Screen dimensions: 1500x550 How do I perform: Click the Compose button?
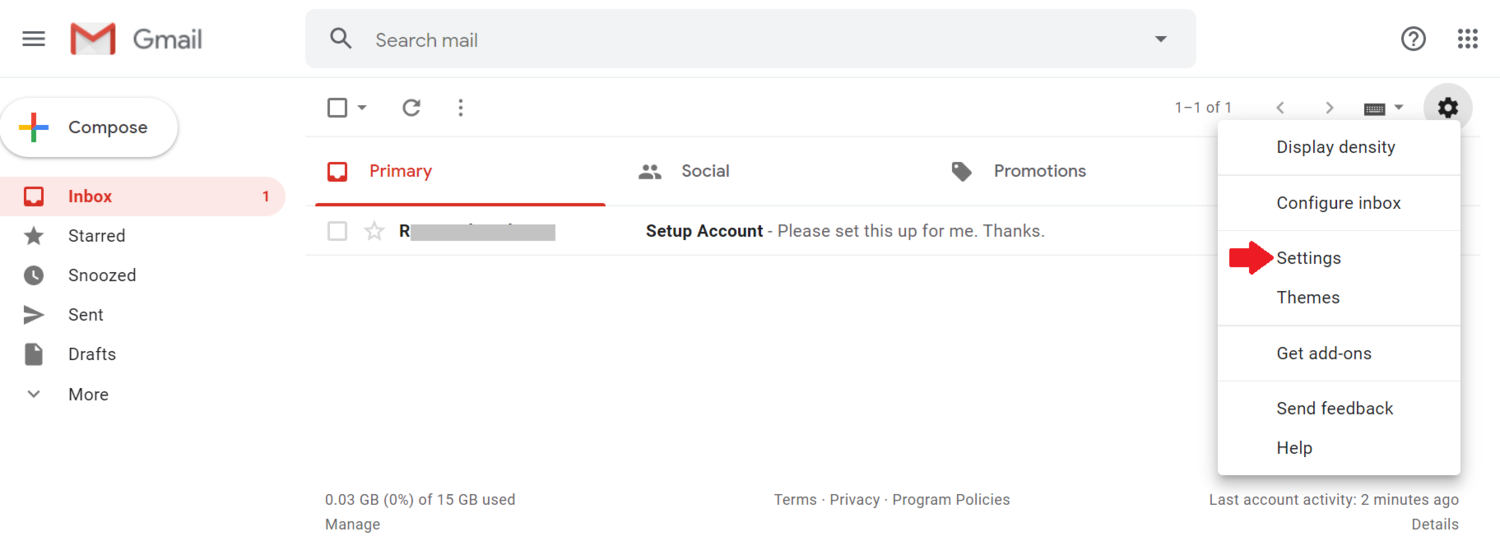coord(89,127)
